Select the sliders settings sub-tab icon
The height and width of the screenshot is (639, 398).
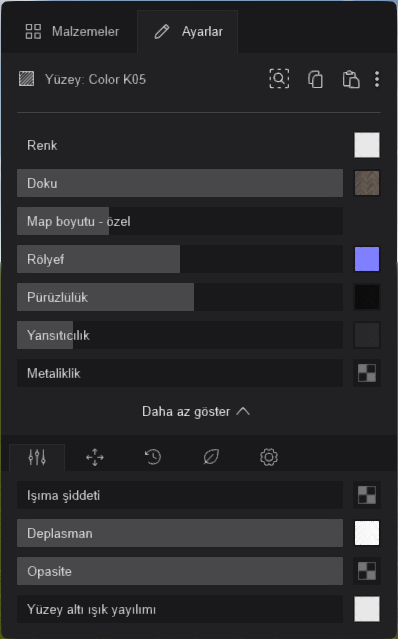coord(37,457)
